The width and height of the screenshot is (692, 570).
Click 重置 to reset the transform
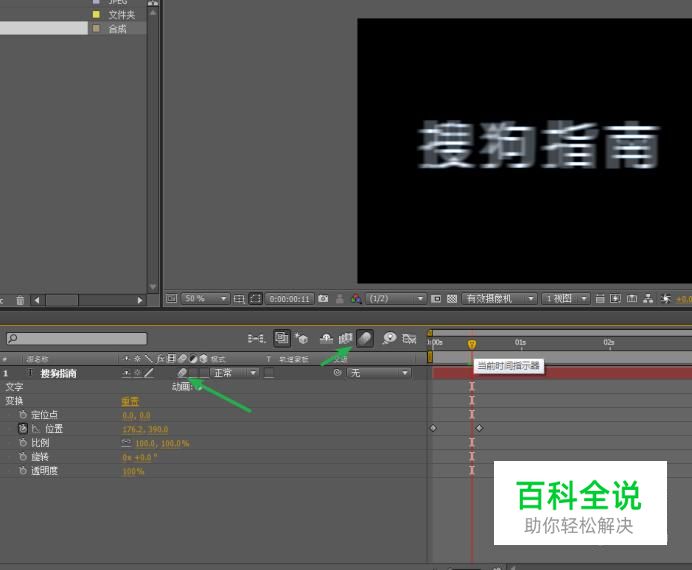[x=130, y=401]
